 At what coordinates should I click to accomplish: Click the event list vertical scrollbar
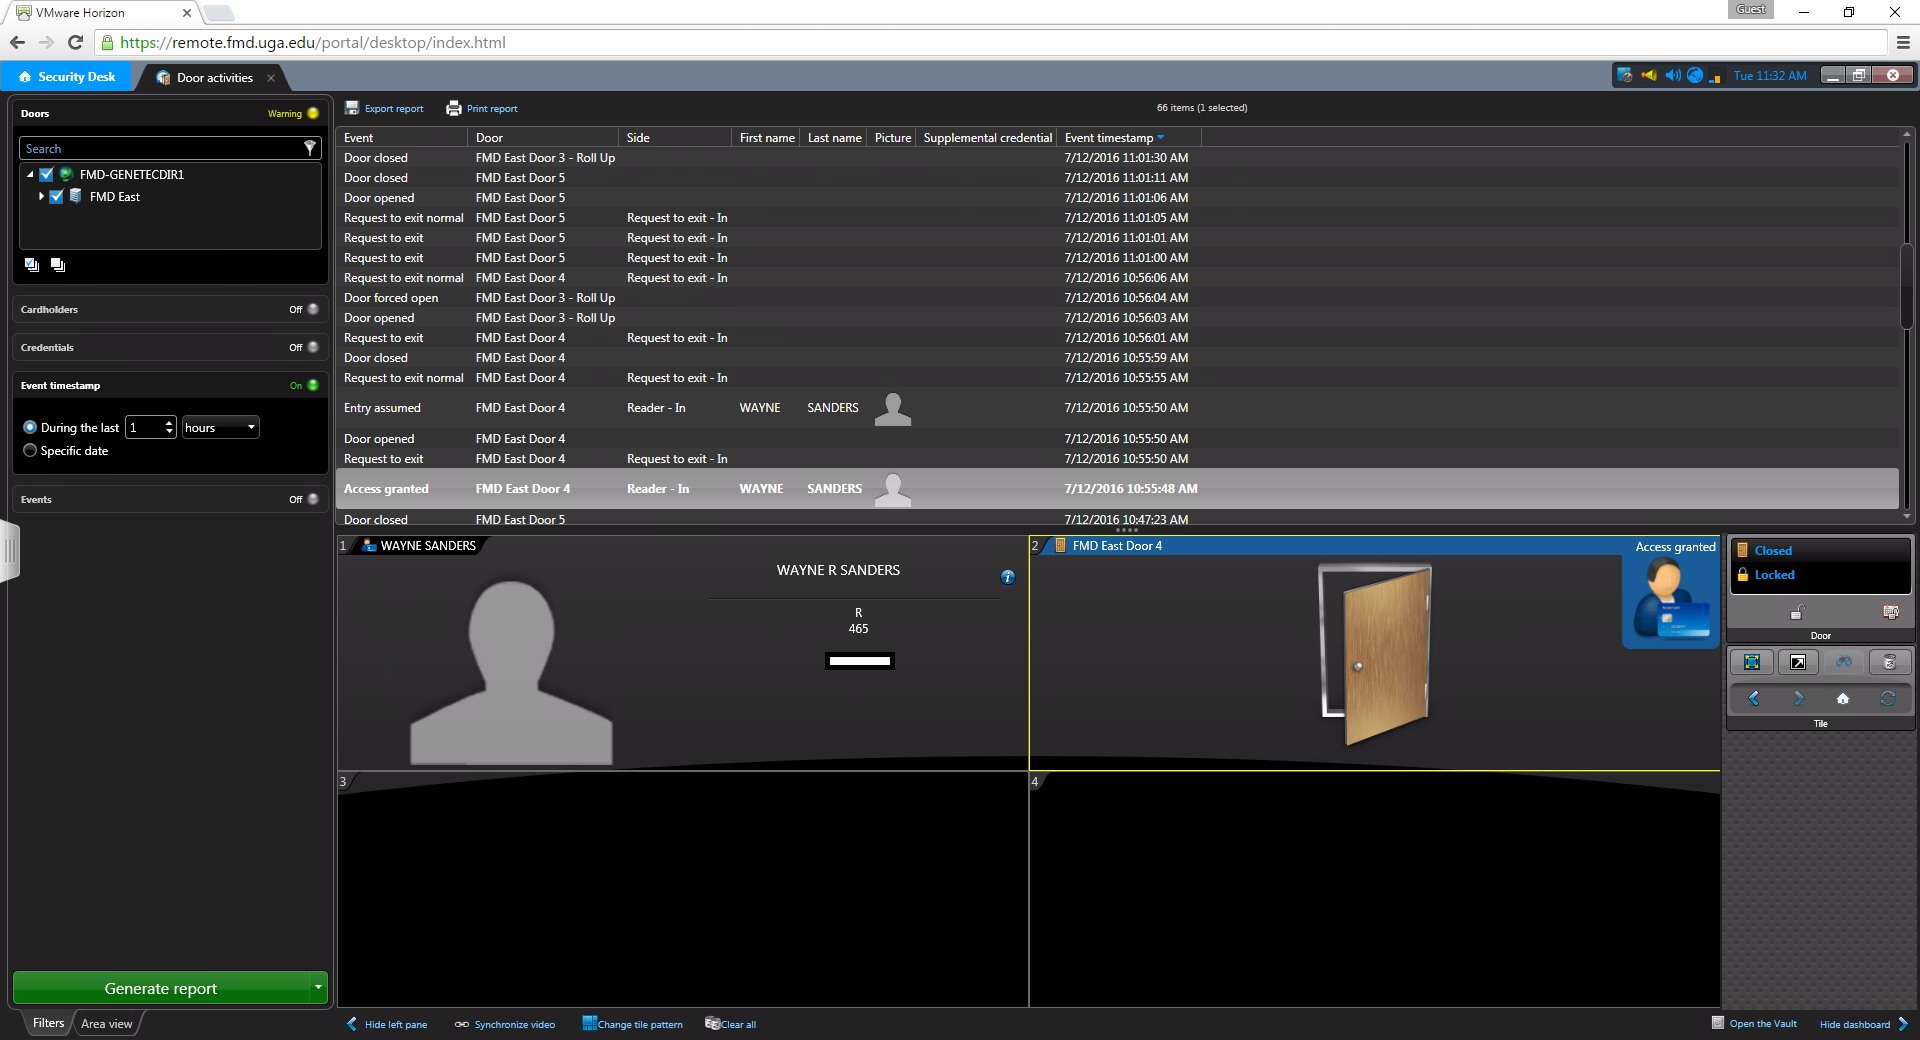(x=1906, y=285)
